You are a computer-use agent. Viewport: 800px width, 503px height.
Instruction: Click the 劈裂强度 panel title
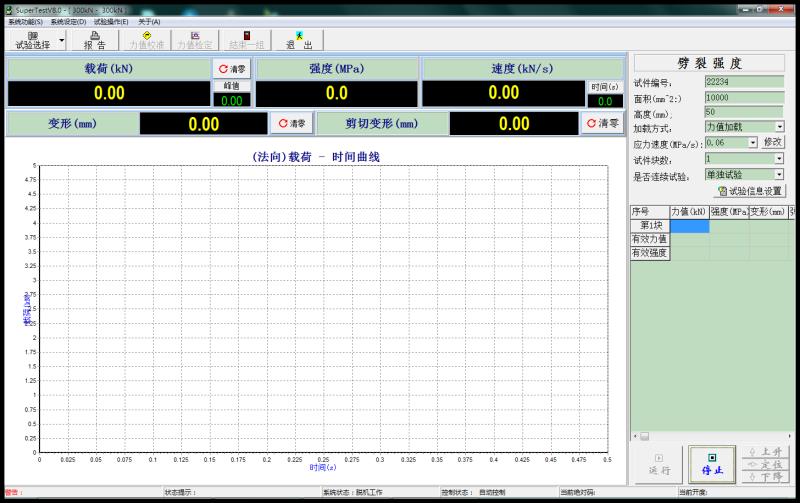click(709, 63)
